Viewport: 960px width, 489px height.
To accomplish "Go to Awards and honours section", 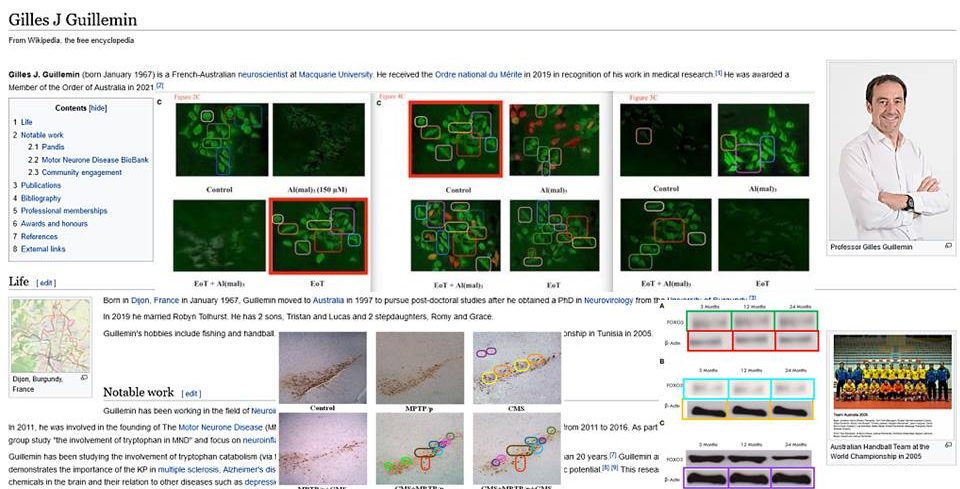I will coord(54,224).
